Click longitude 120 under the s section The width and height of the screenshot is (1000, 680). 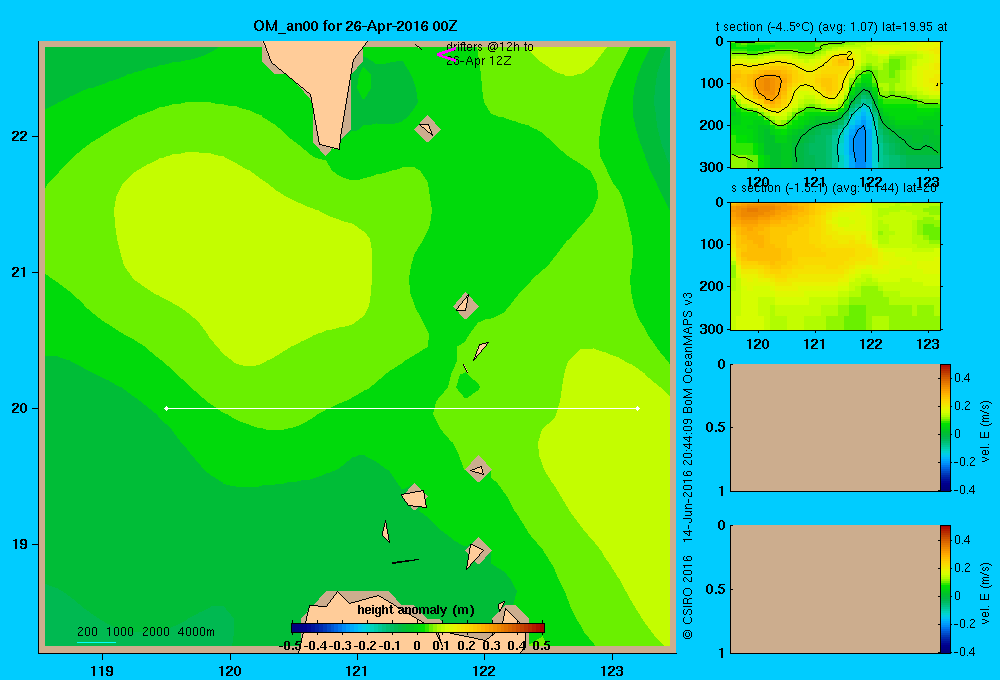pos(758,344)
